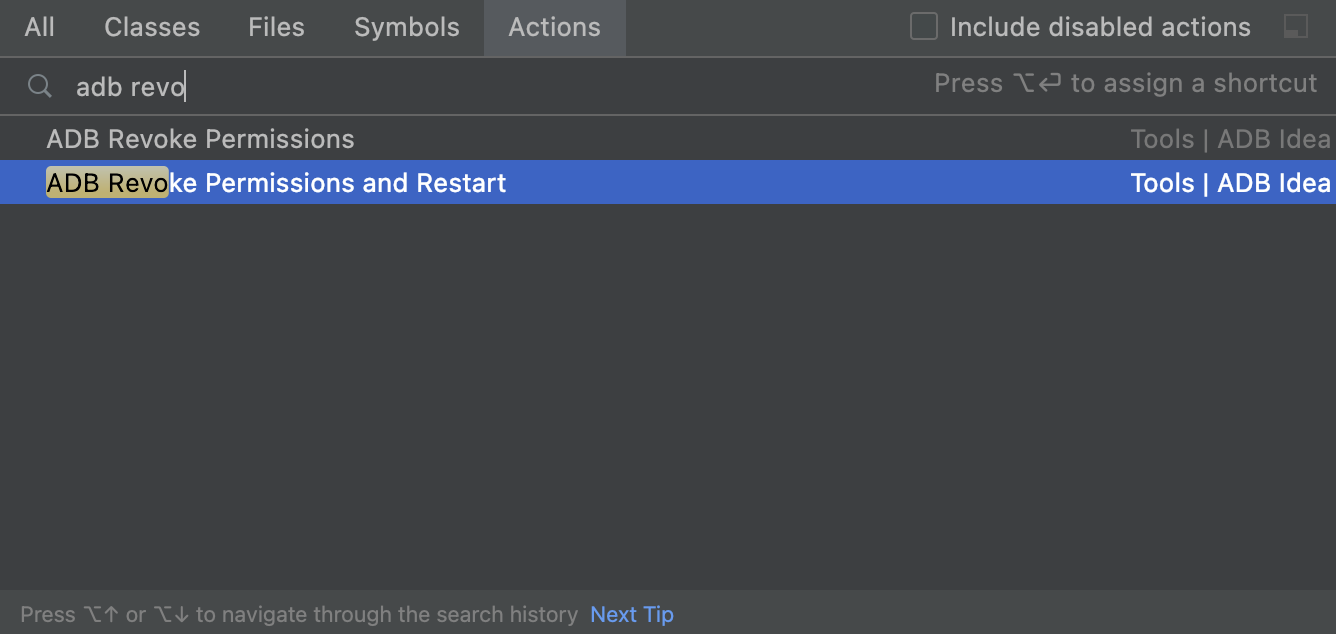
Task: Click the search magnifier icon
Action: (x=39, y=86)
